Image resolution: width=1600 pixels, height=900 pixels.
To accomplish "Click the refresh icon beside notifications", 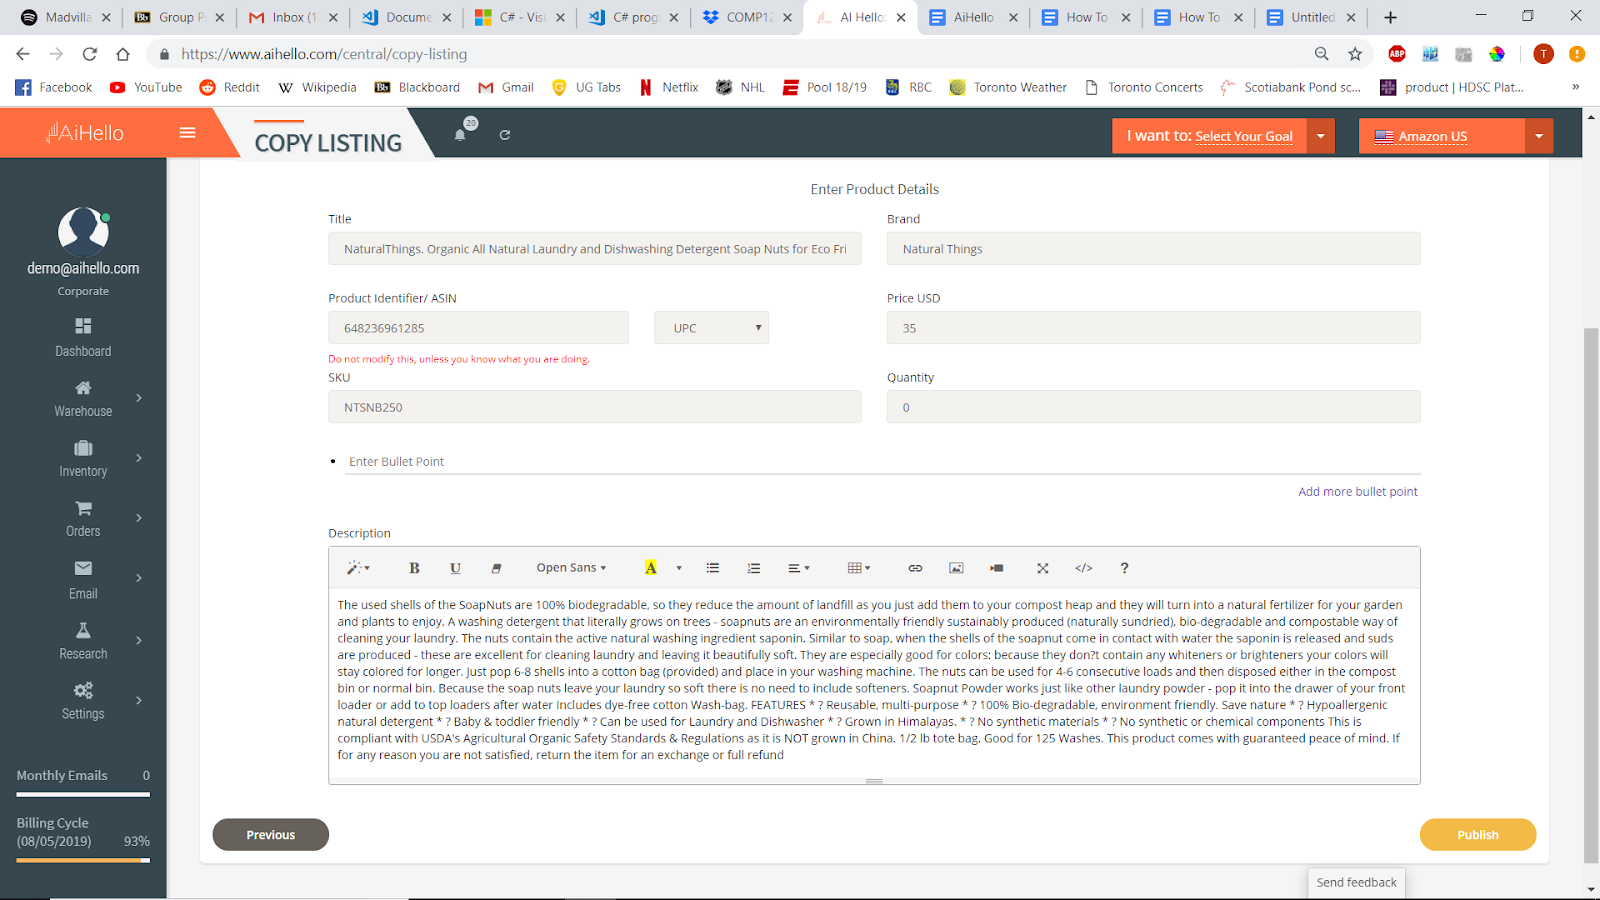I will coord(505,135).
